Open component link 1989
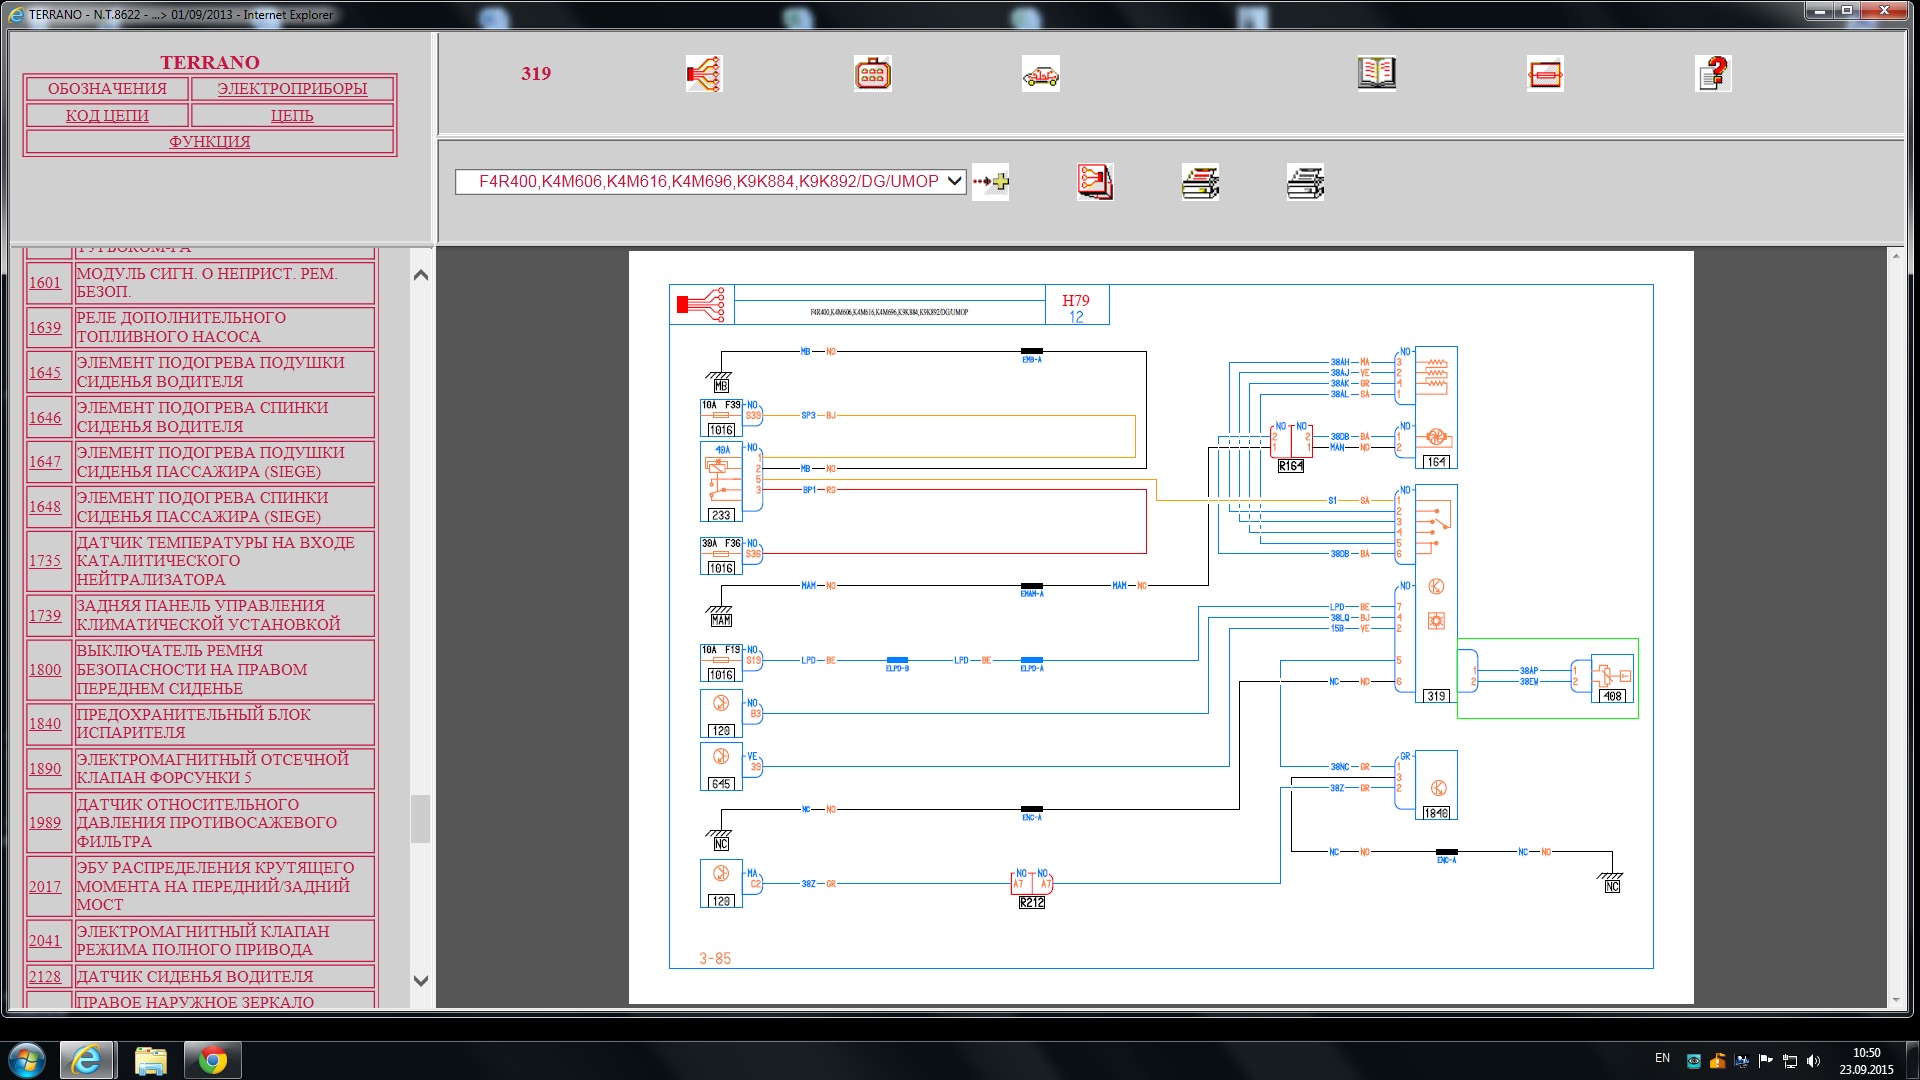 tap(45, 823)
